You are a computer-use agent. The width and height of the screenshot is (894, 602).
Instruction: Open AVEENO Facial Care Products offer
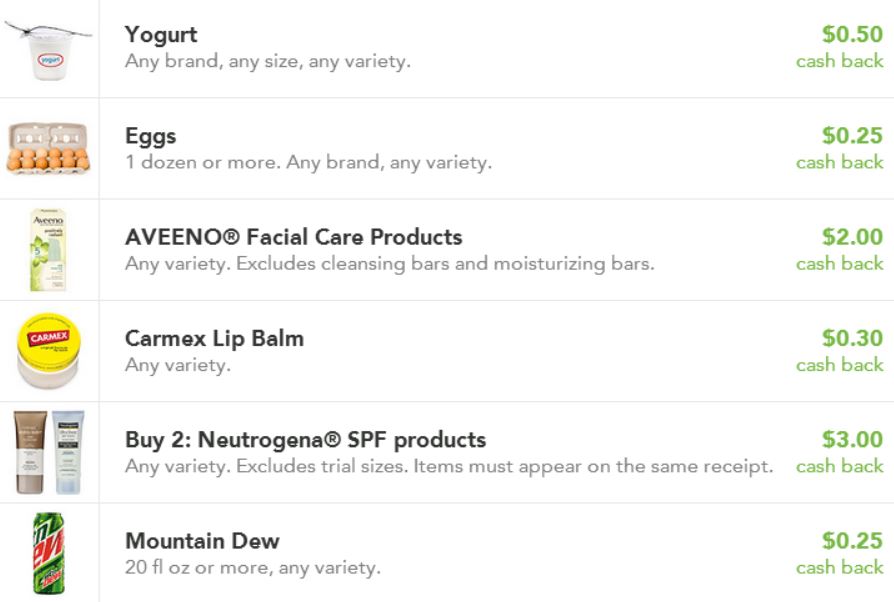(293, 237)
